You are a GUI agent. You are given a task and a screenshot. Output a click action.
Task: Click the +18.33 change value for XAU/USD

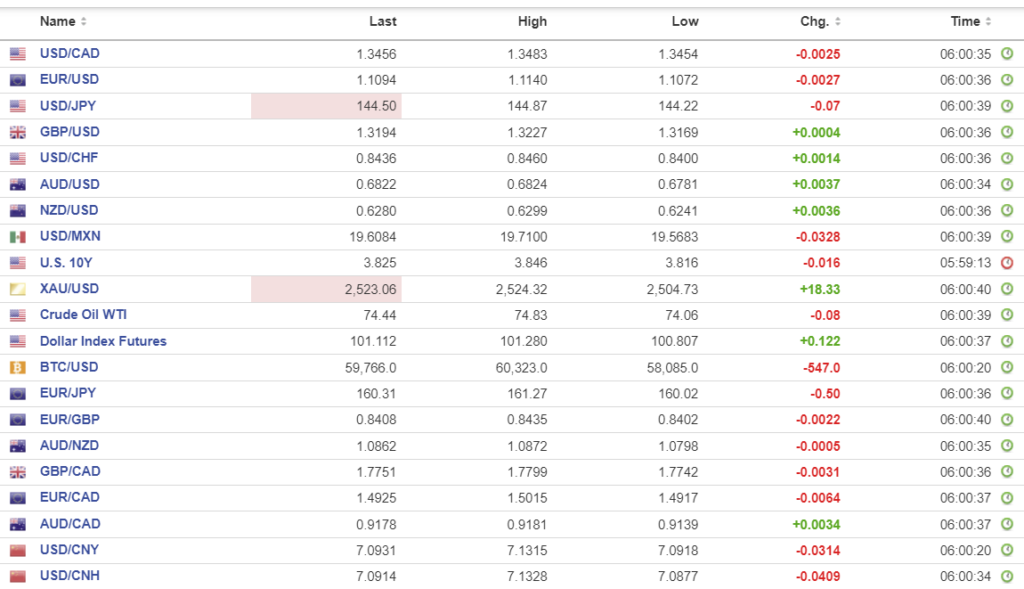pos(820,288)
